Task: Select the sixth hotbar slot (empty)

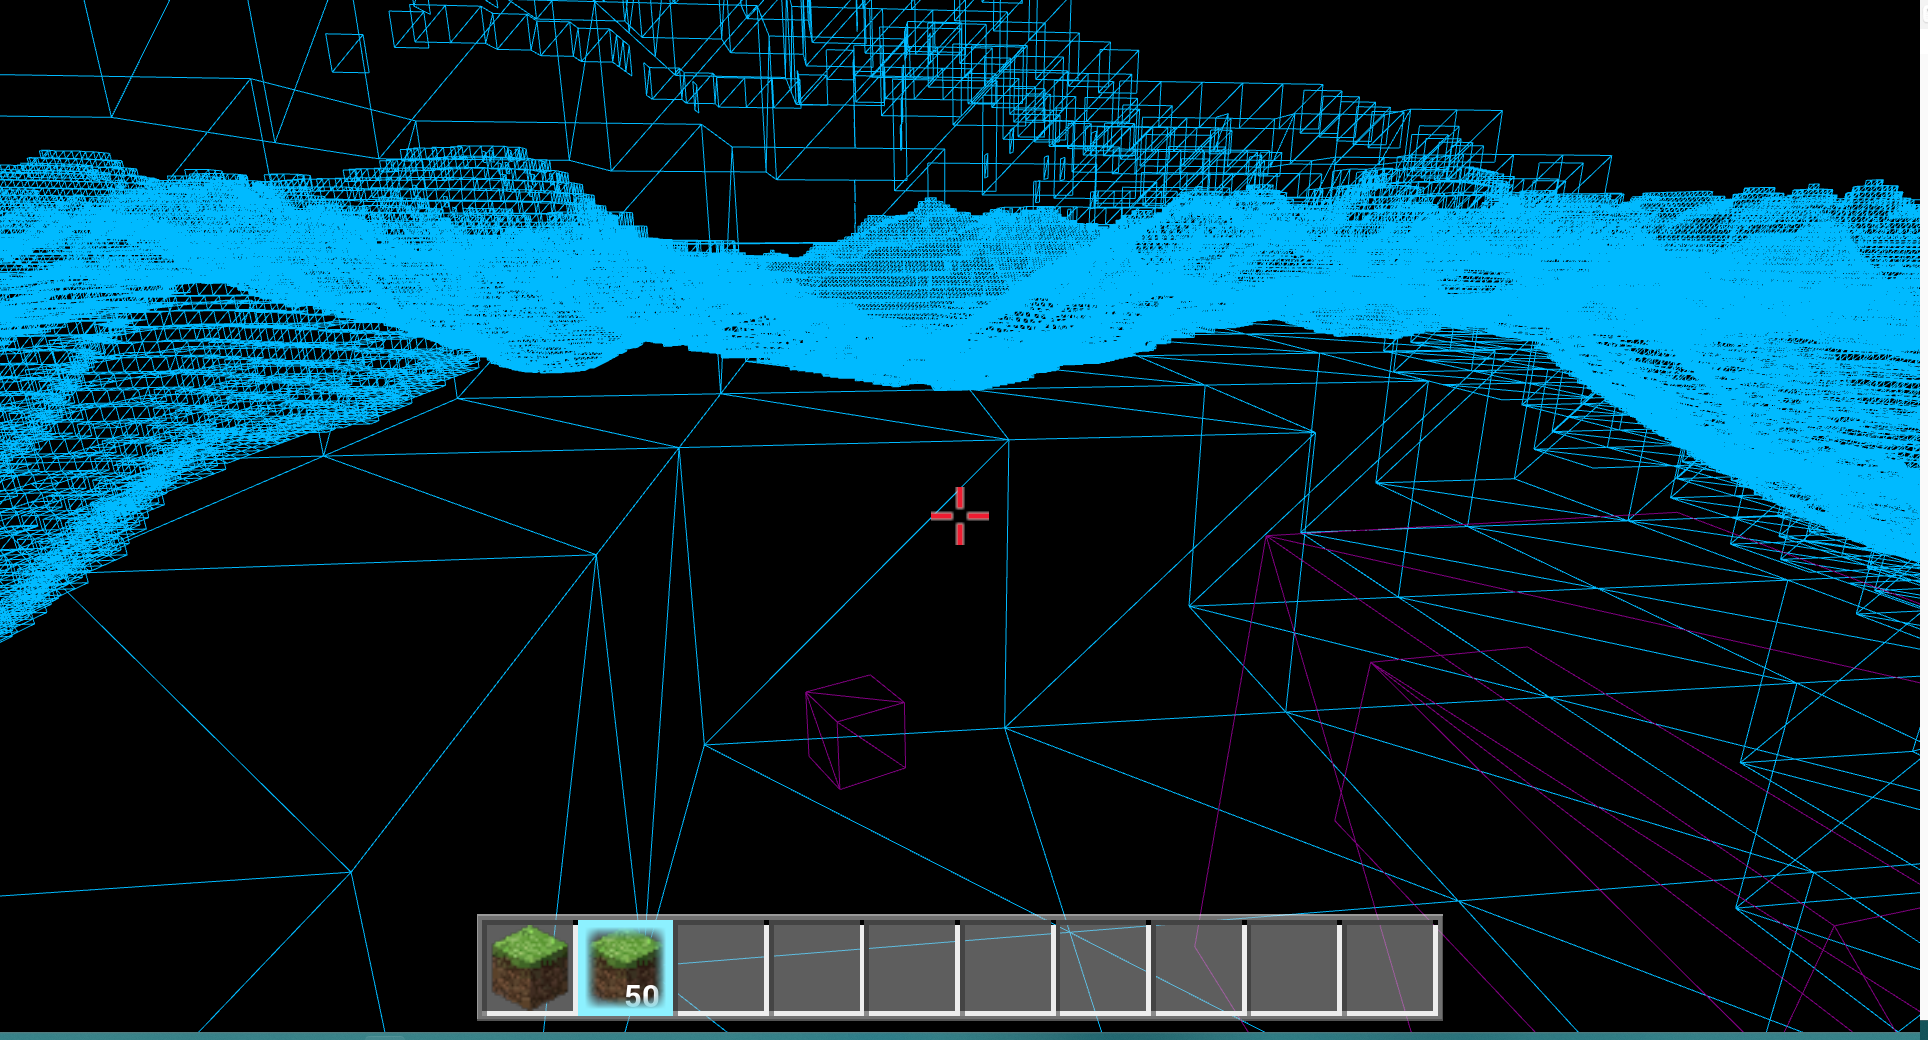Action: [1009, 967]
